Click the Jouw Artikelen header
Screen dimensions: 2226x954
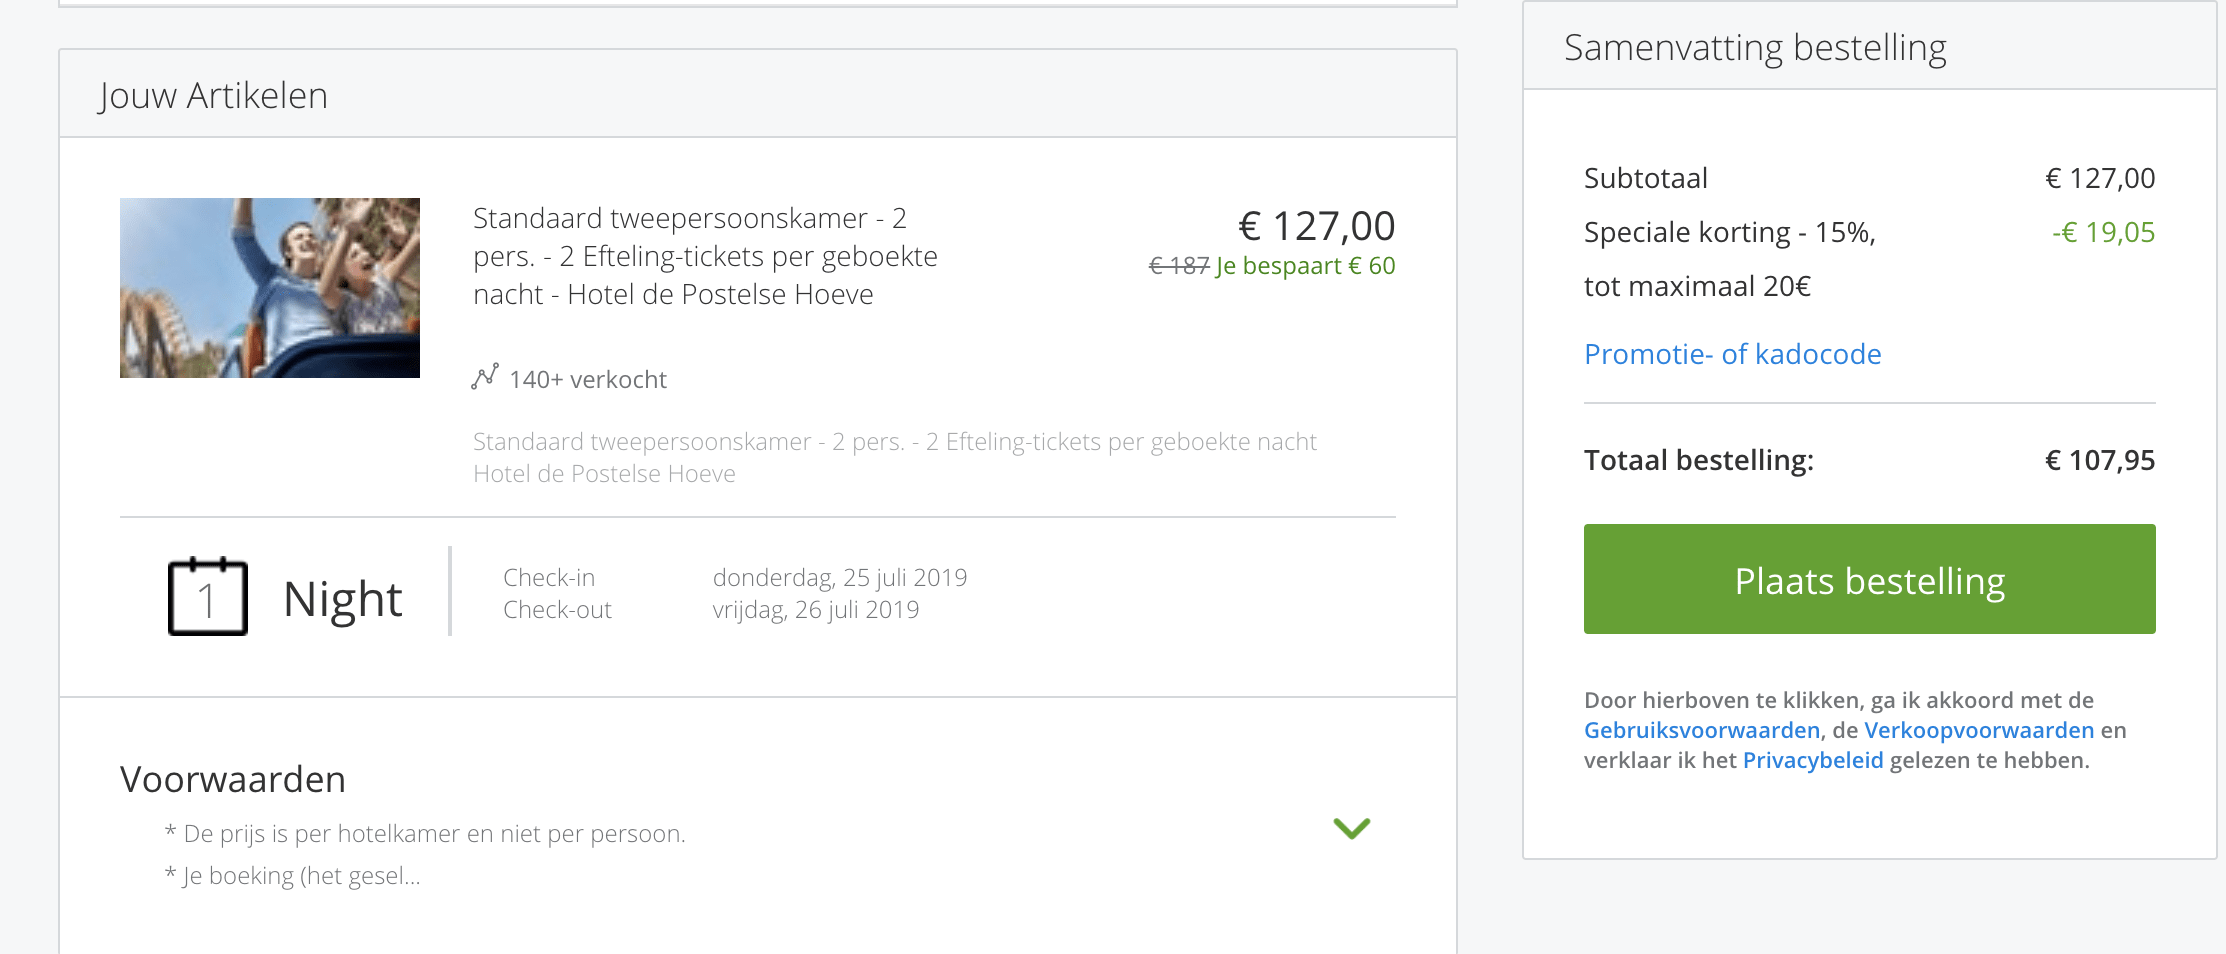[213, 95]
